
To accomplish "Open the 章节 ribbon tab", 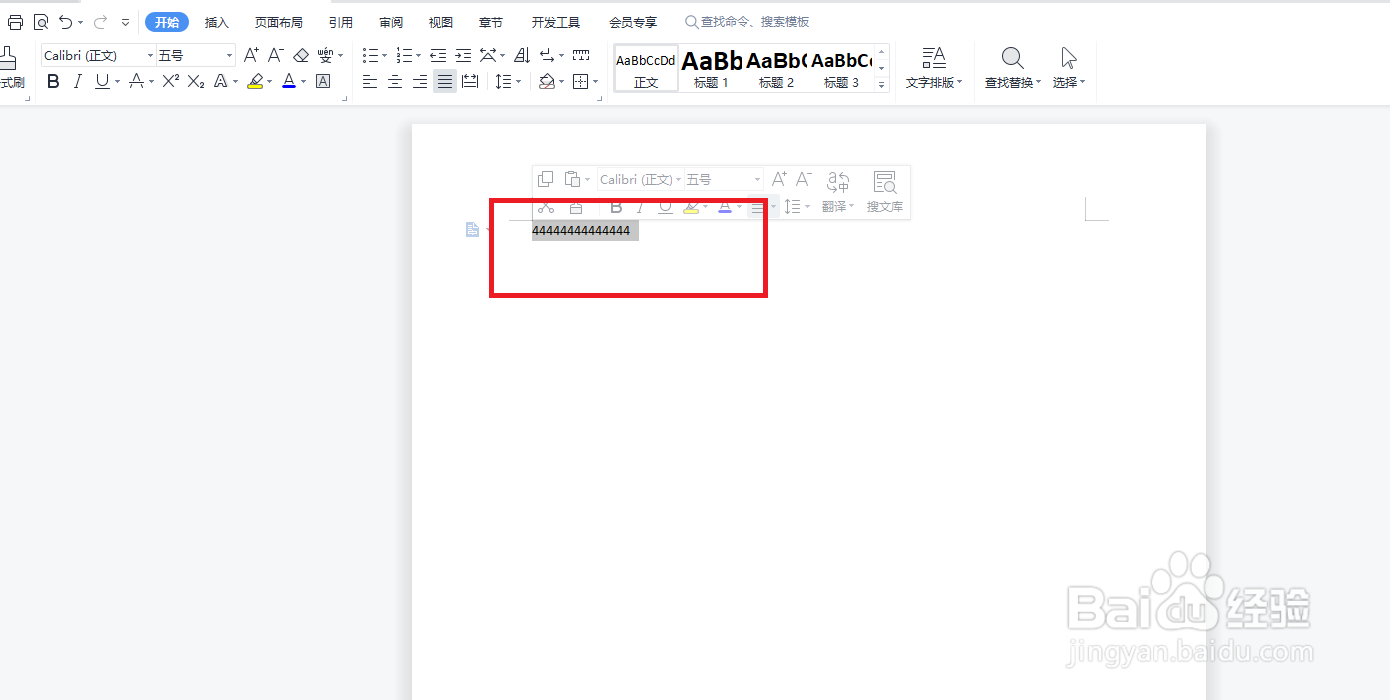I will coord(491,22).
